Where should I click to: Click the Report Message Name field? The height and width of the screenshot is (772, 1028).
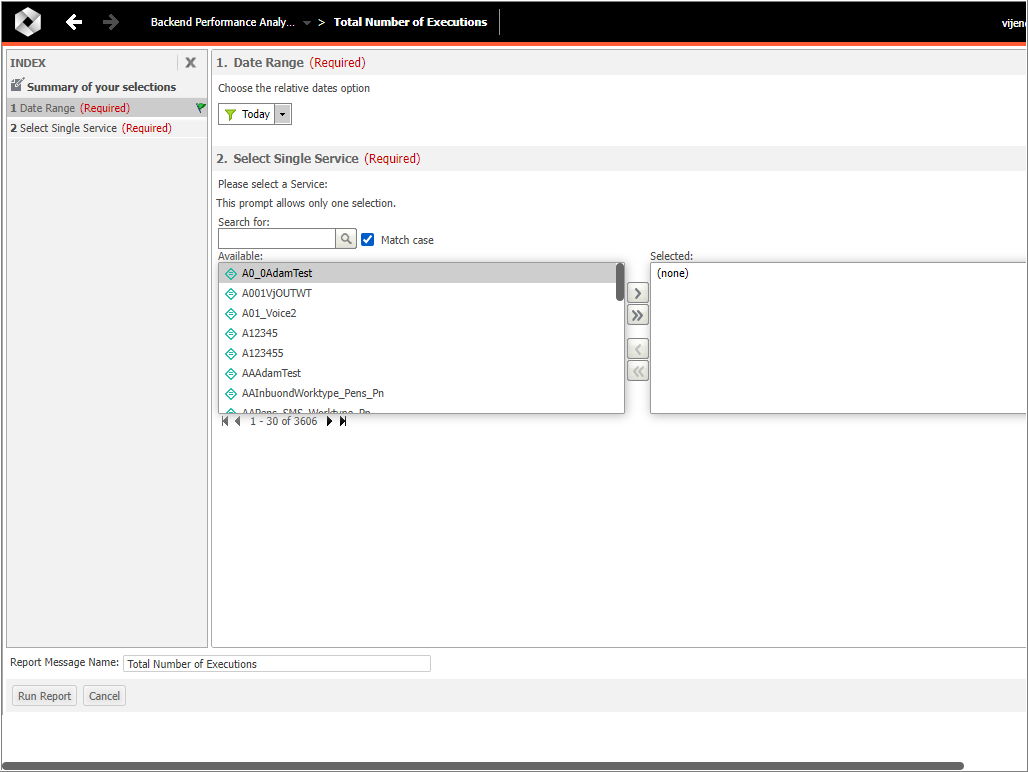click(277, 664)
